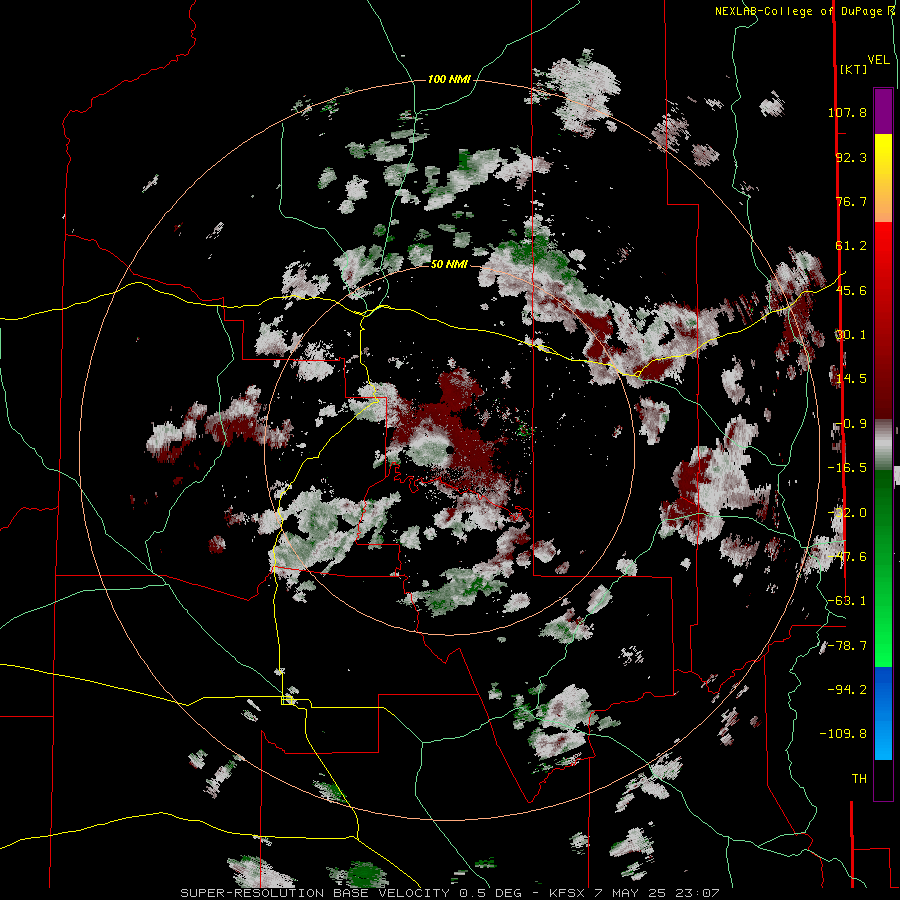Click the TH label on the legend
900x900 pixels.
pos(859,779)
